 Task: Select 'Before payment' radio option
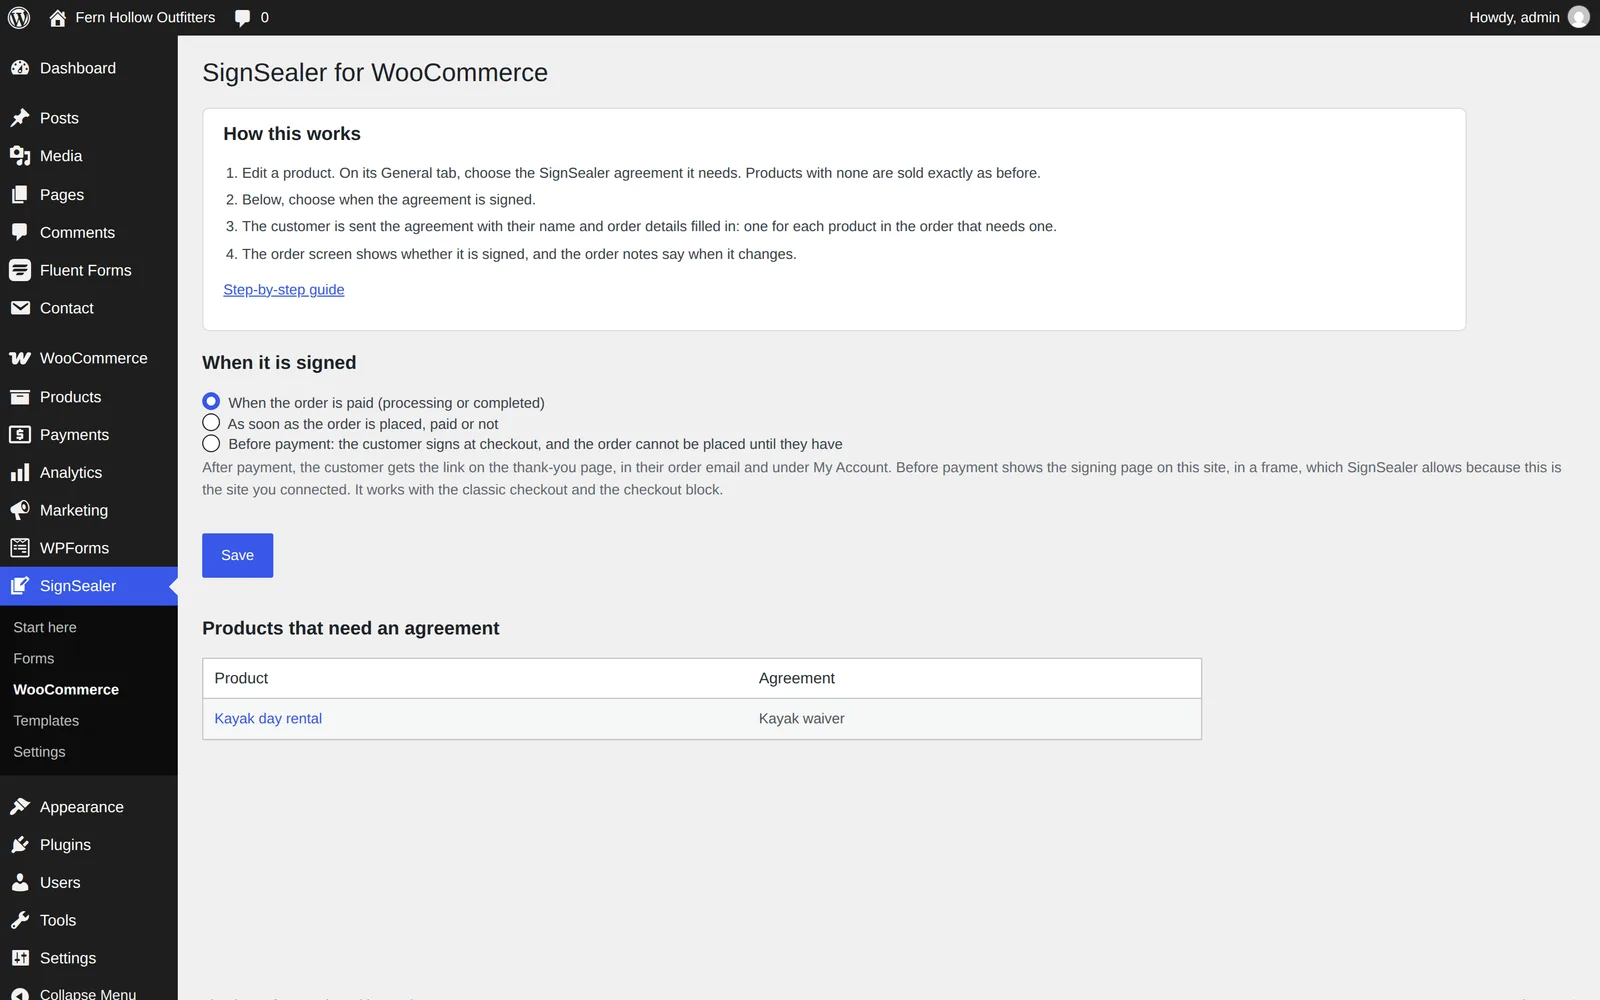(x=211, y=443)
